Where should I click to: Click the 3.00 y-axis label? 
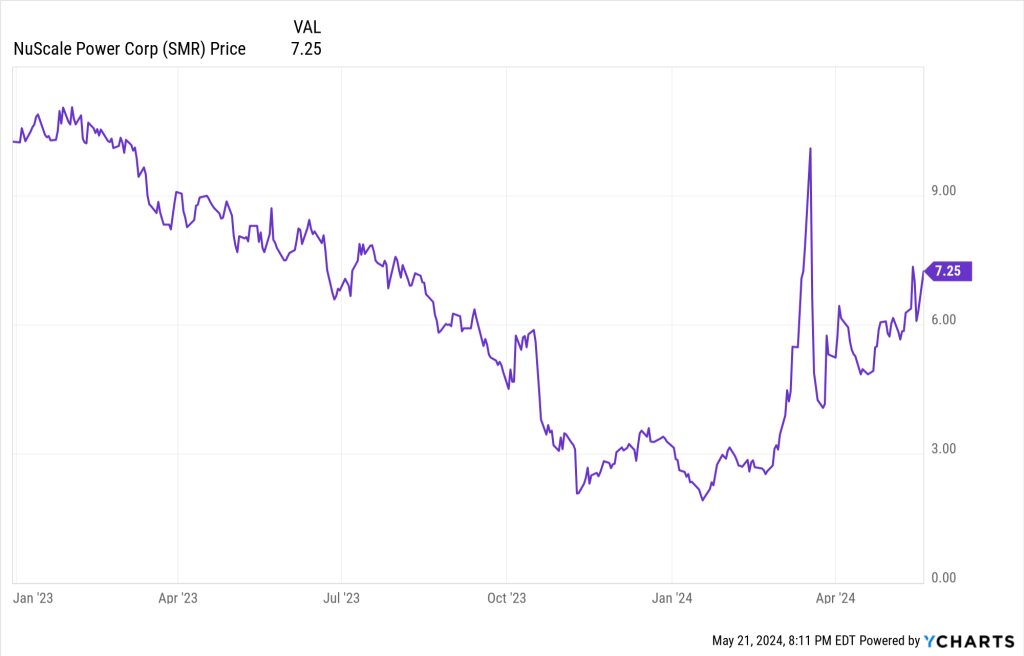pos(944,449)
